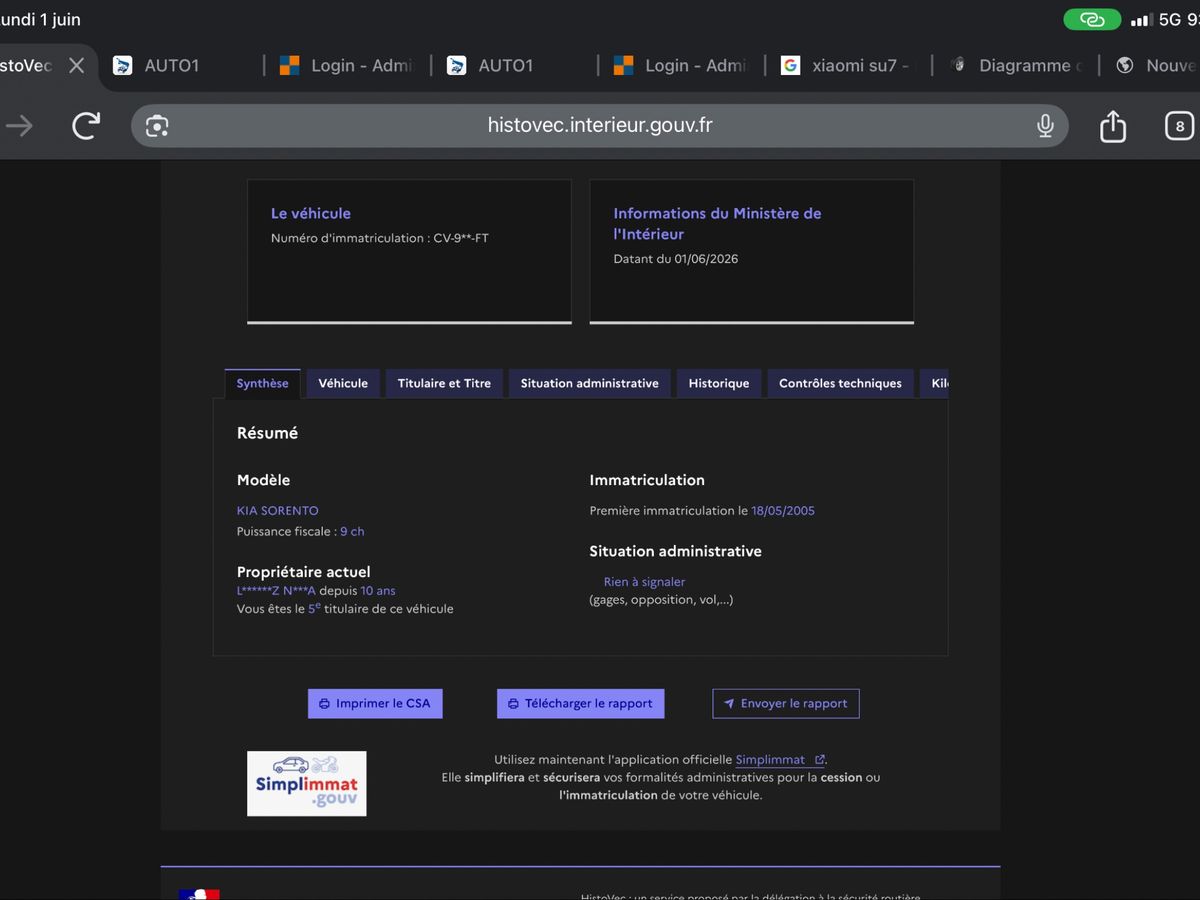Screen dimensions: 1200x900
Task: Follow the Simplimmat link
Action: click(x=780, y=760)
